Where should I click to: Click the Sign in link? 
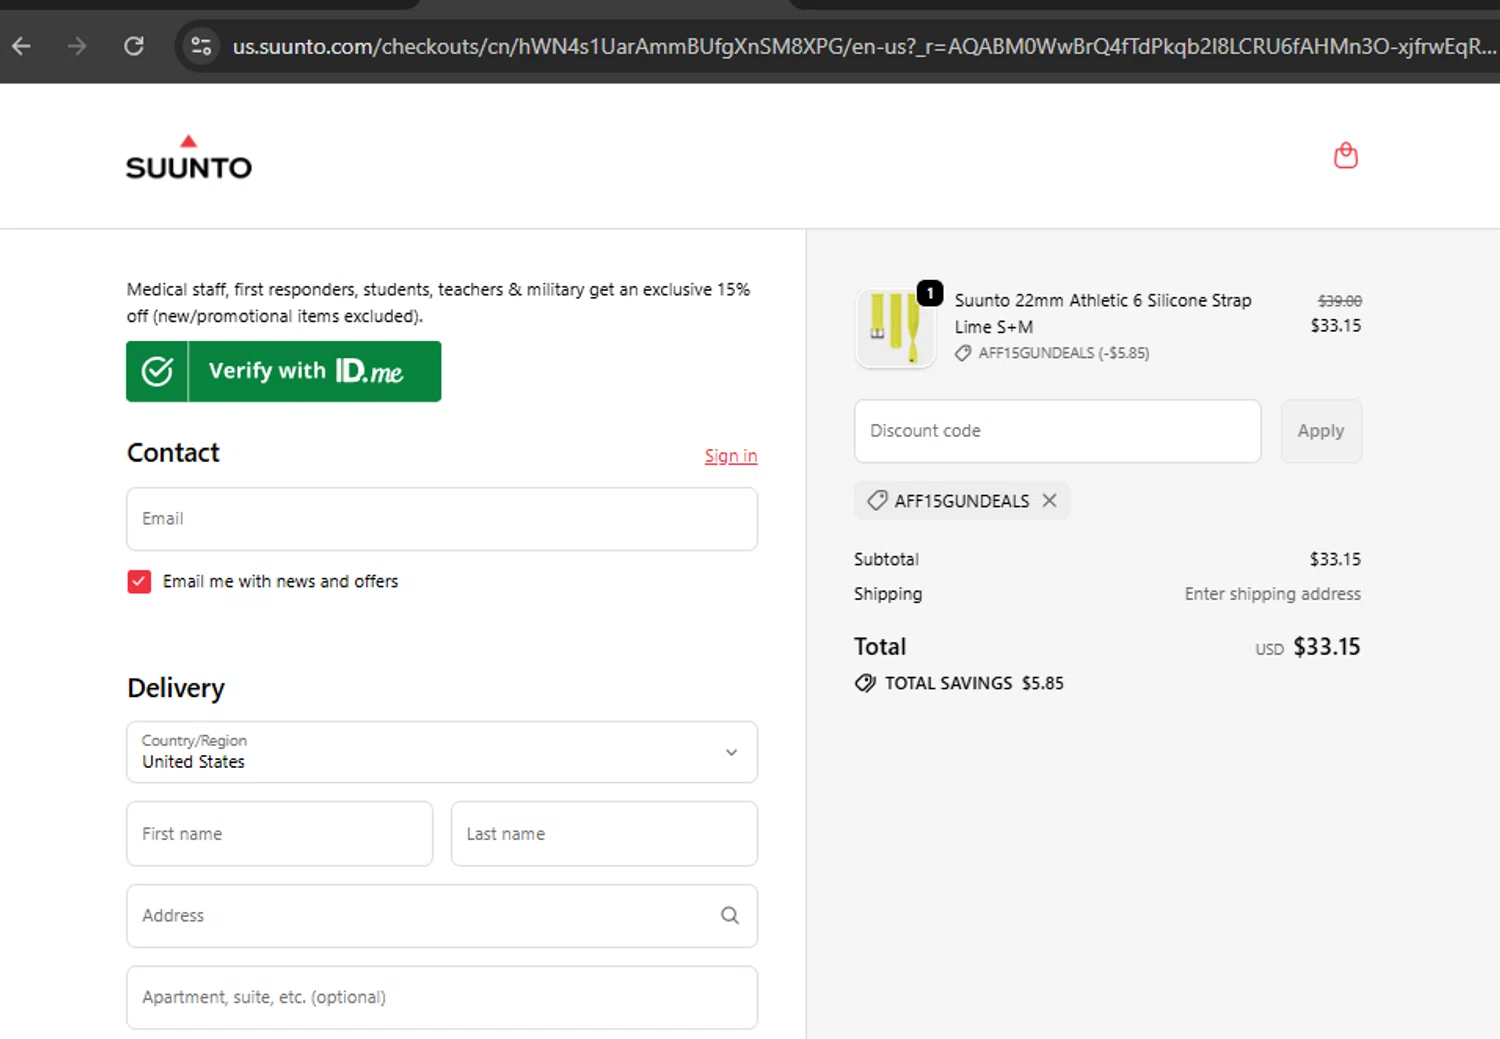(x=731, y=456)
